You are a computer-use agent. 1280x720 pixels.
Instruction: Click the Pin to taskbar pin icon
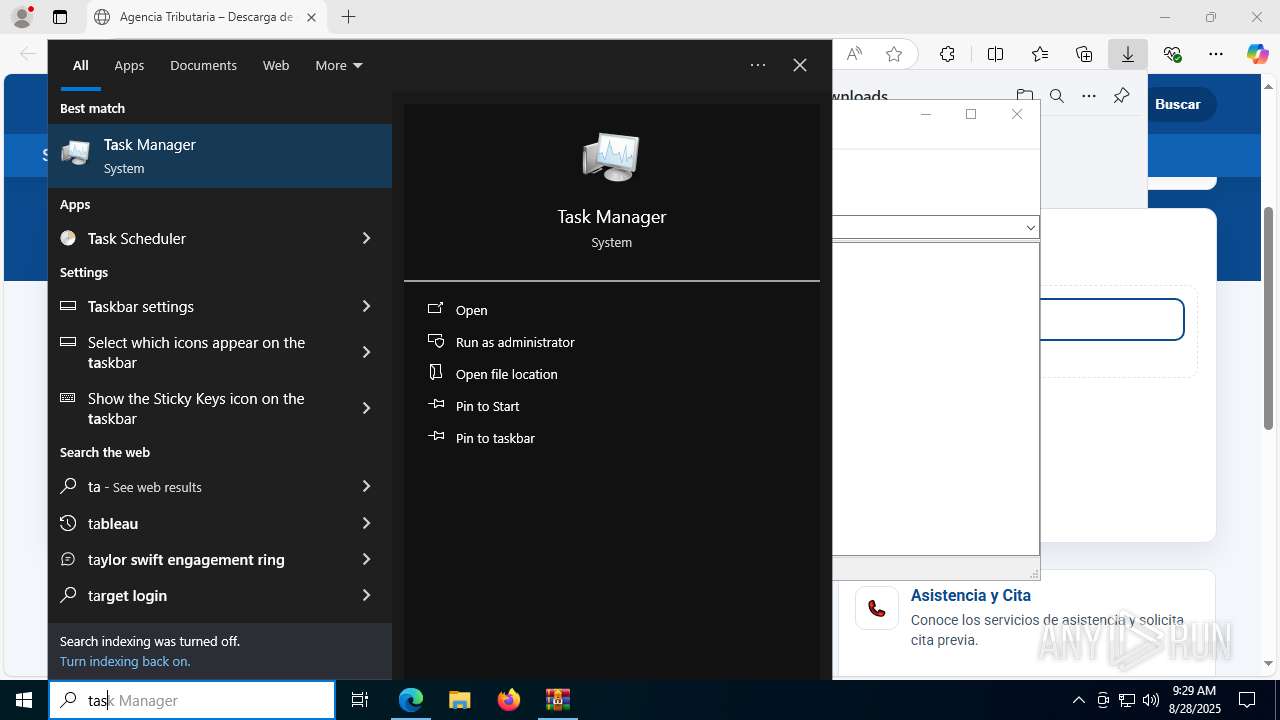click(435, 437)
